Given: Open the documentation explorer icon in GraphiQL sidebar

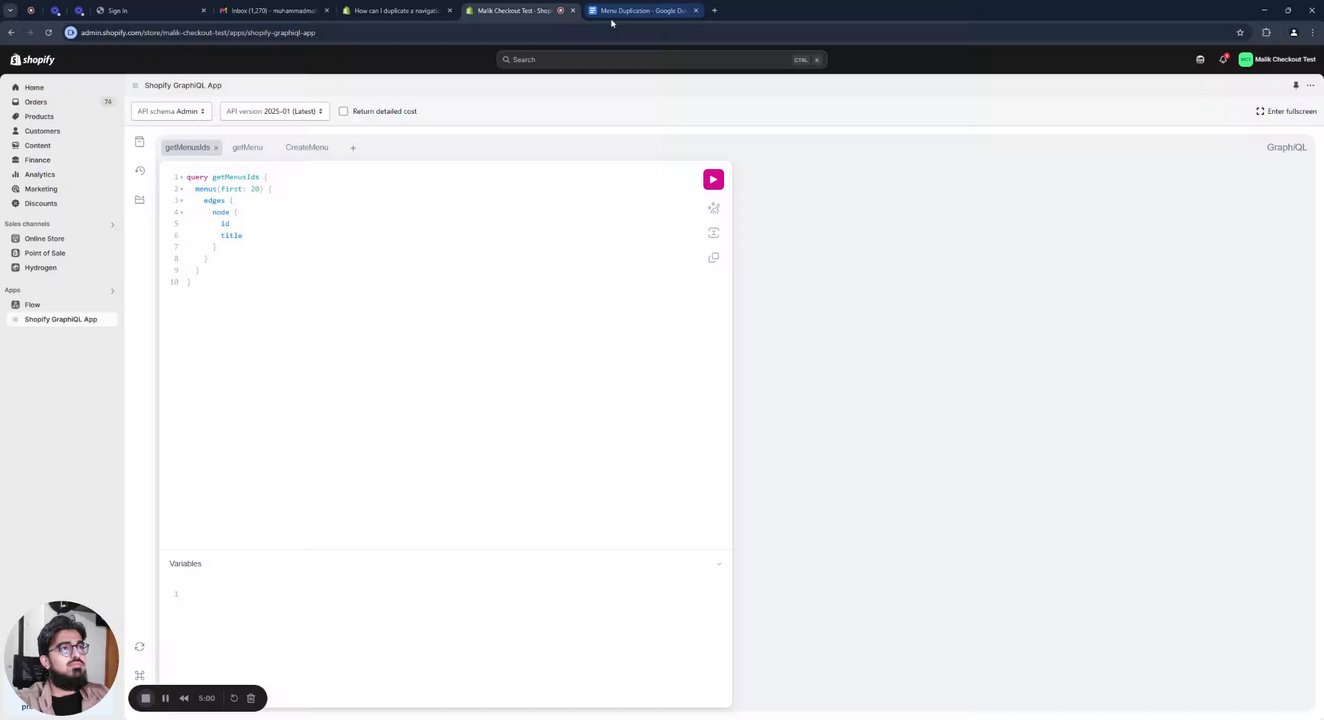Looking at the screenshot, I should [x=139, y=142].
